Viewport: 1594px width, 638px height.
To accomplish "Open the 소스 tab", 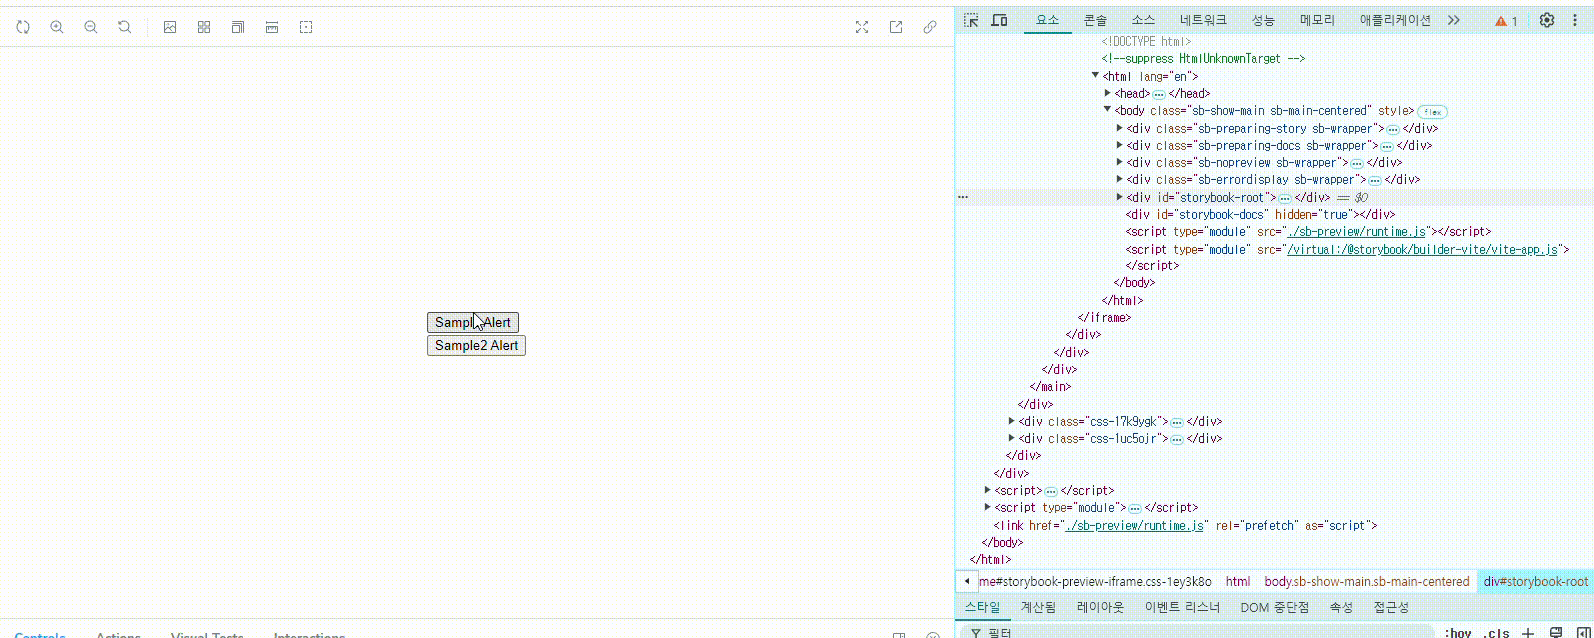I will [1143, 20].
